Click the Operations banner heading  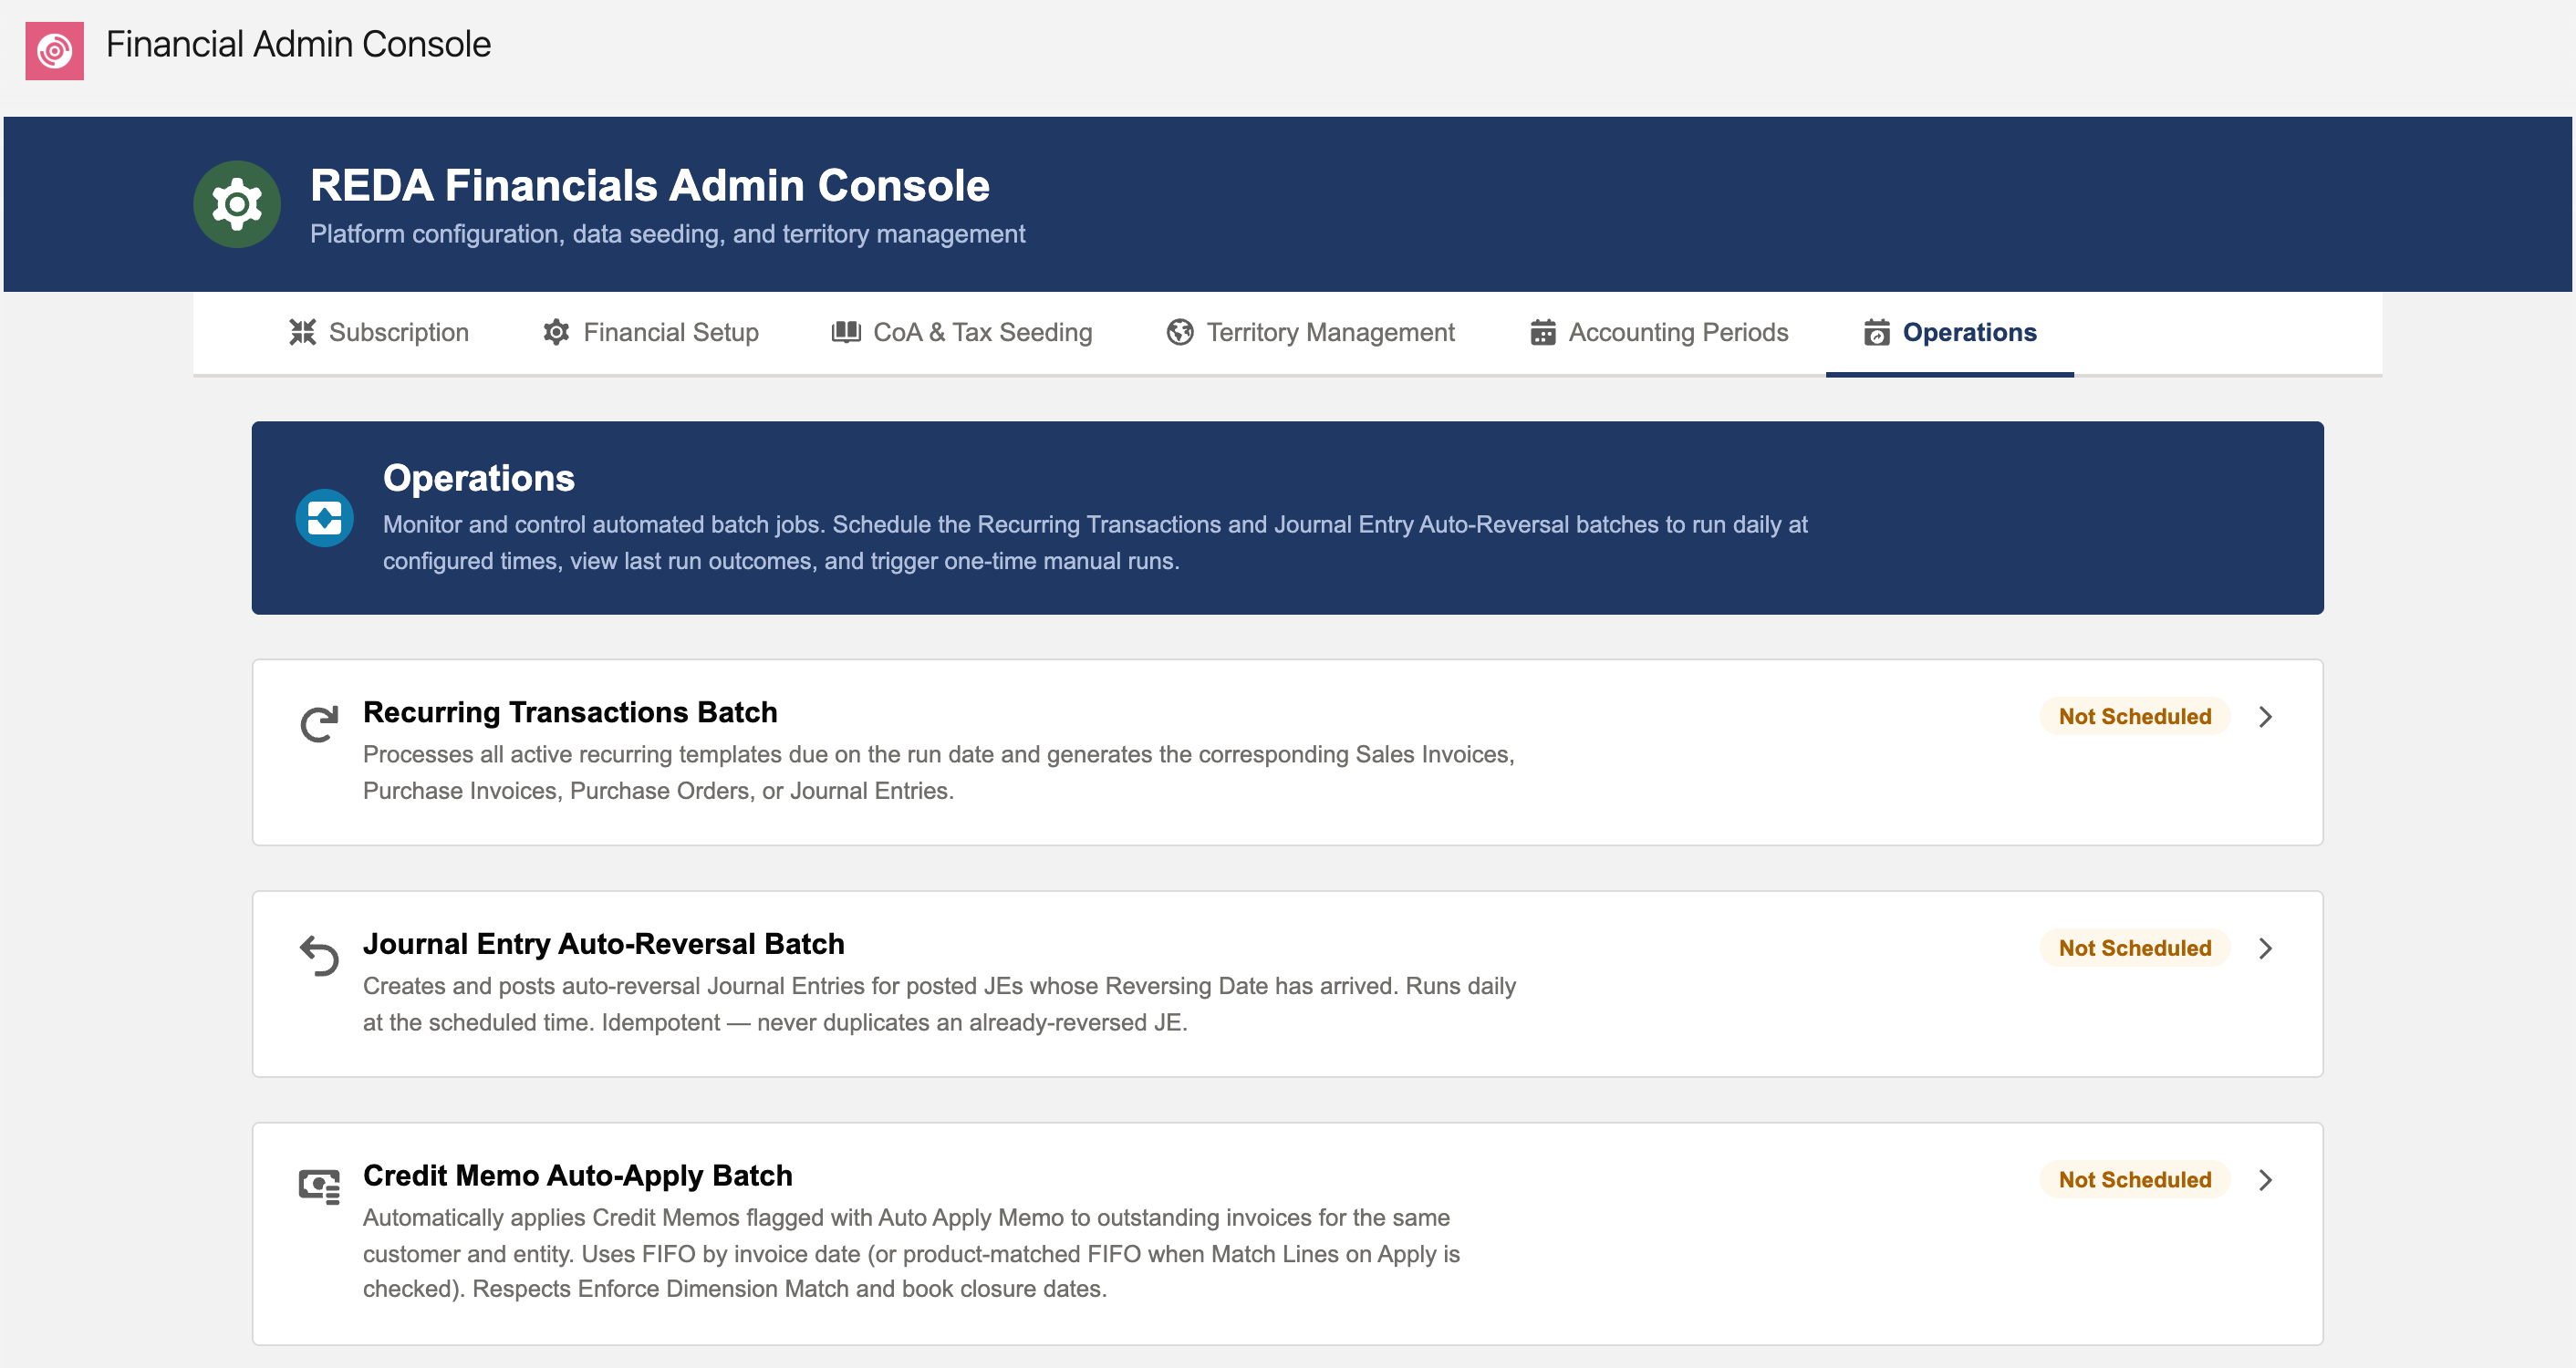(479, 478)
